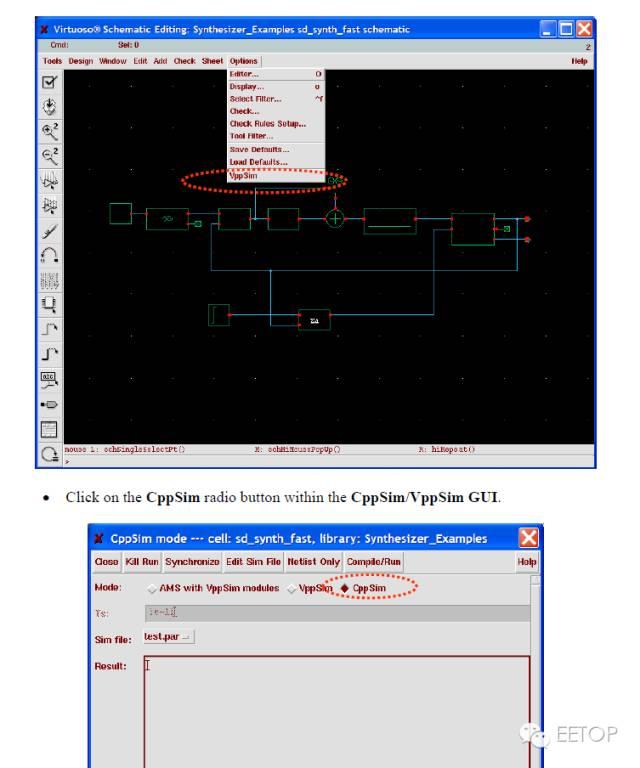Click the CppSim window vertical scrollbar
The width and height of the screenshot is (640, 768).
tap(535, 671)
